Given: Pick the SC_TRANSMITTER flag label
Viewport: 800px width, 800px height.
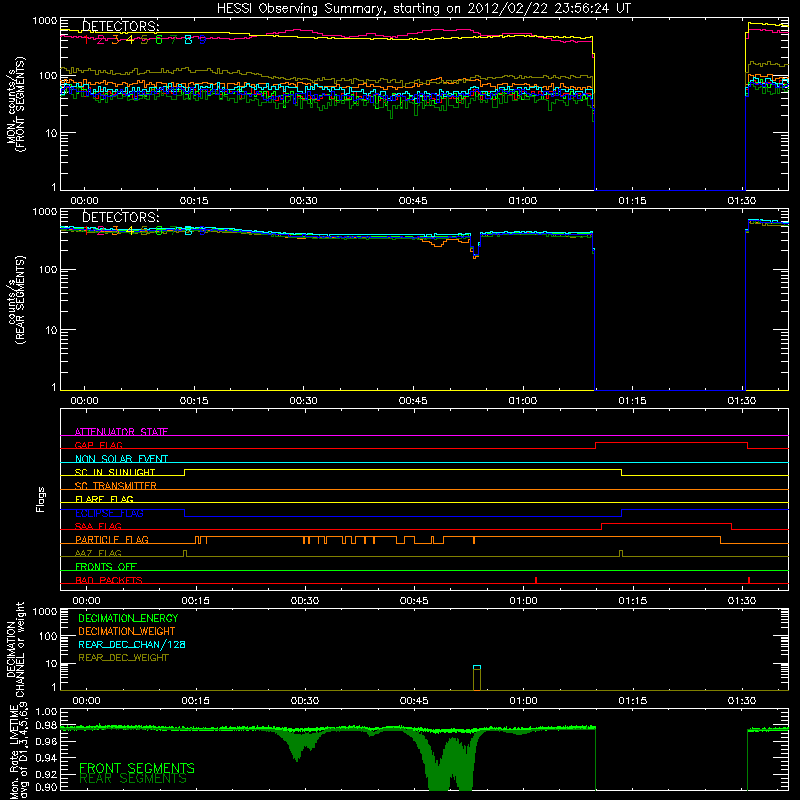Looking at the screenshot, I should pos(115,486).
